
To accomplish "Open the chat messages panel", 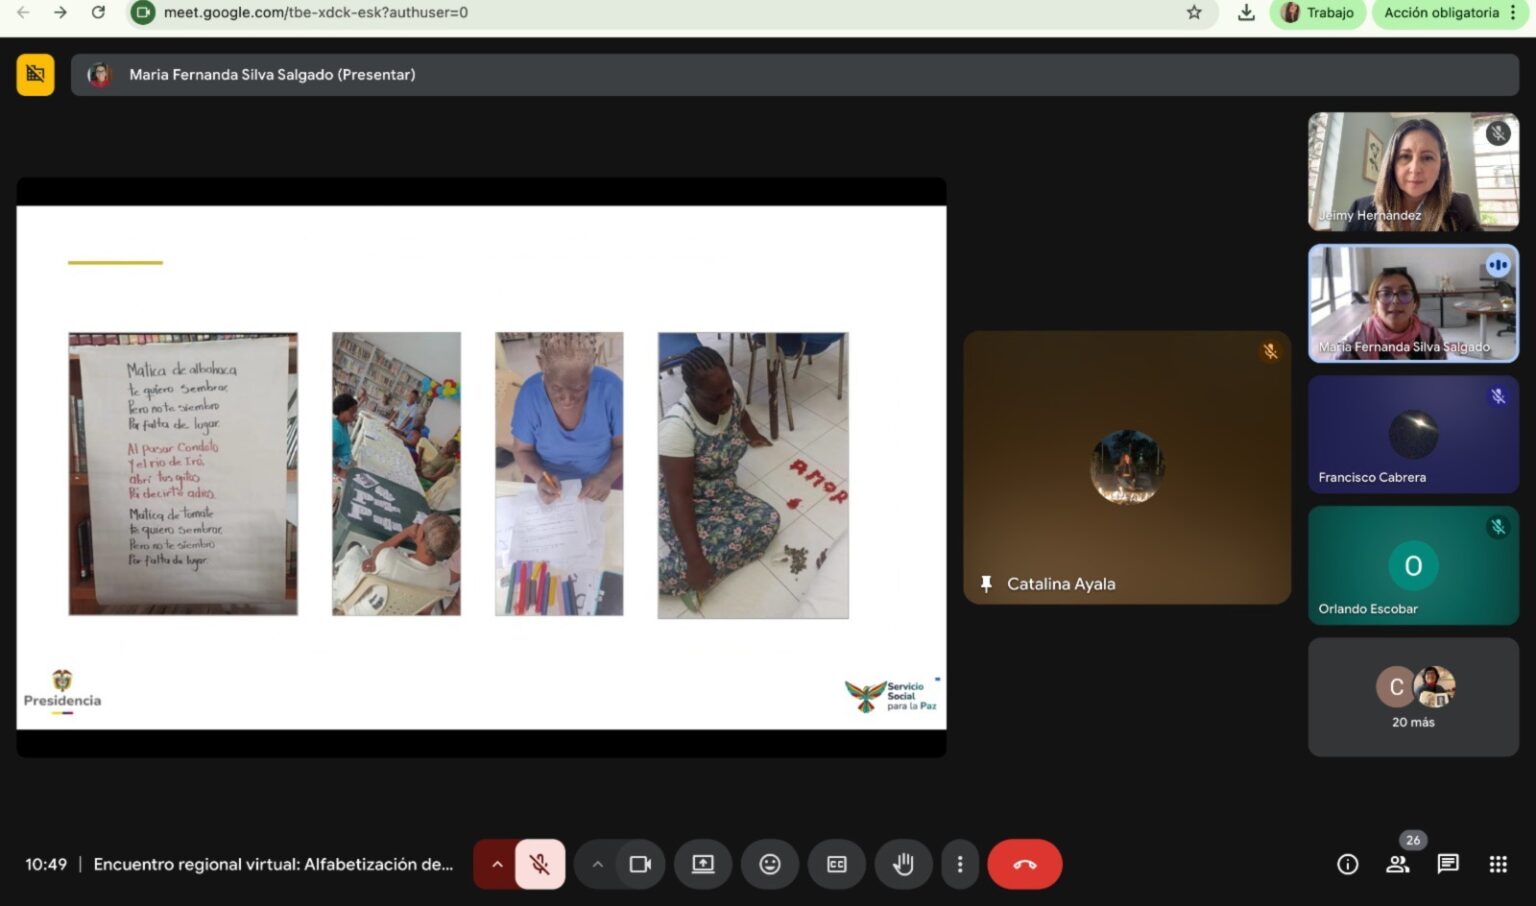I will [1447, 864].
